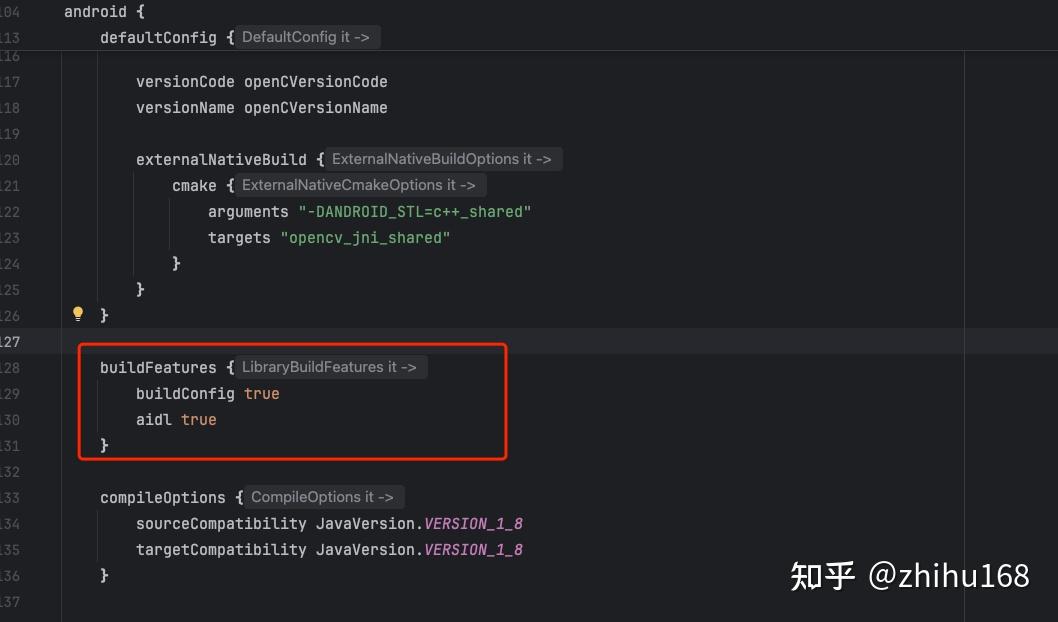Click the 'arguments' keyword

click(248, 212)
